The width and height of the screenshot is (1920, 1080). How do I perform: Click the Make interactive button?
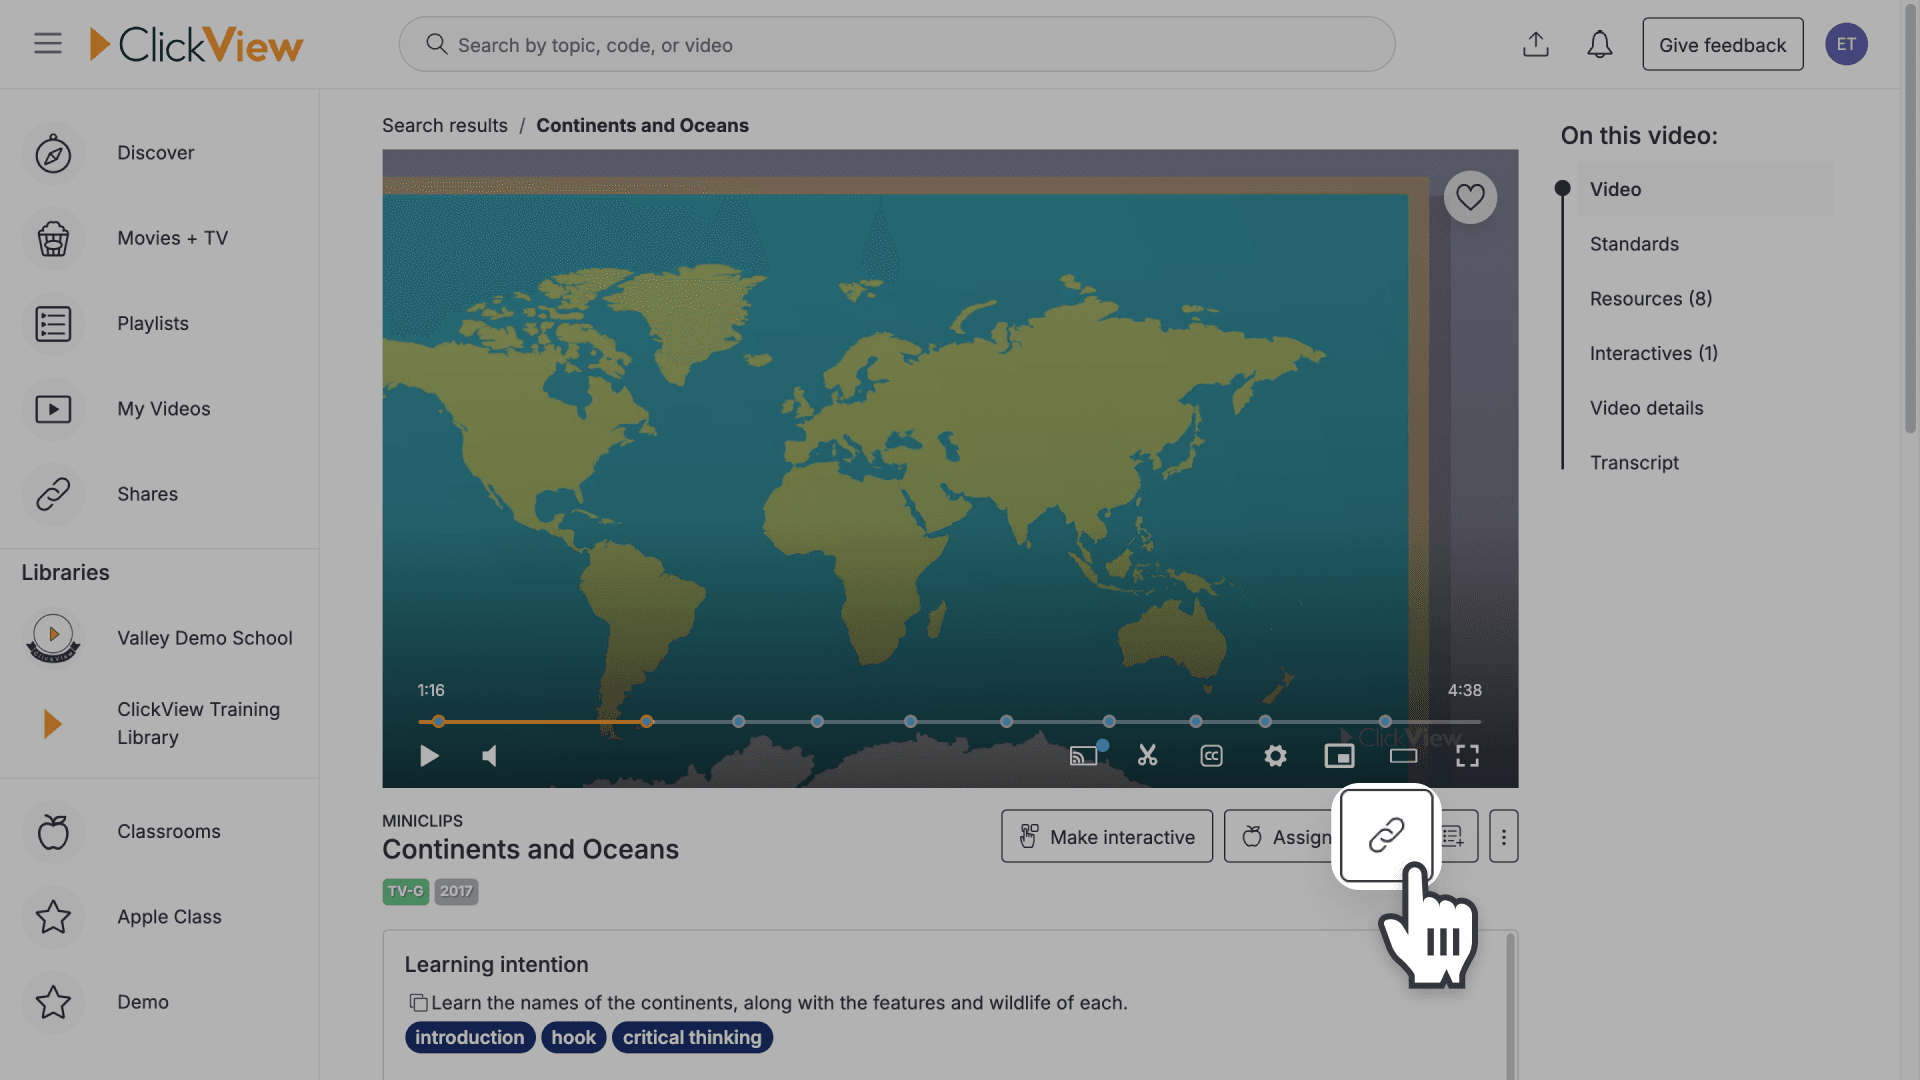(x=1106, y=836)
